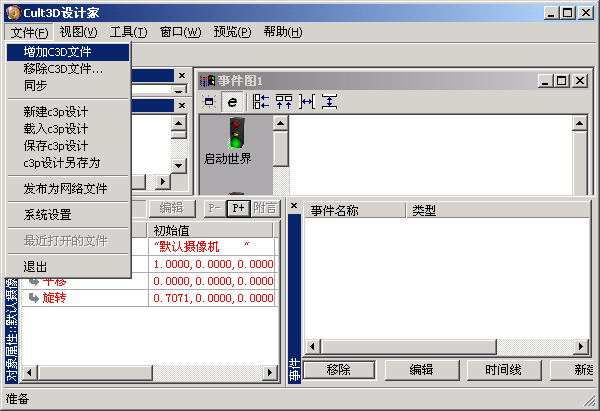This screenshot has height=411, width=600.
Task: Click the 时间线 button
Action: 504,370
